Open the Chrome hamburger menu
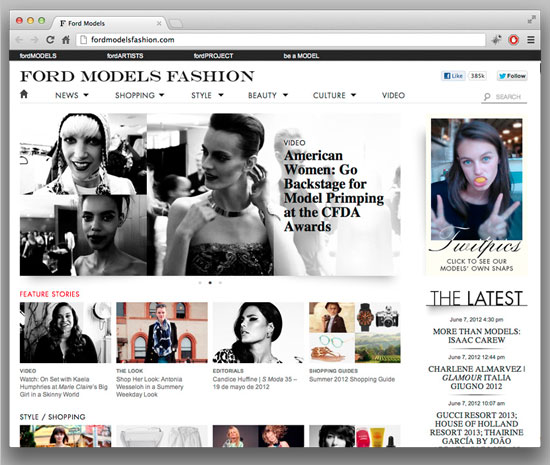The image size is (550, 465). tap(531, 40)
